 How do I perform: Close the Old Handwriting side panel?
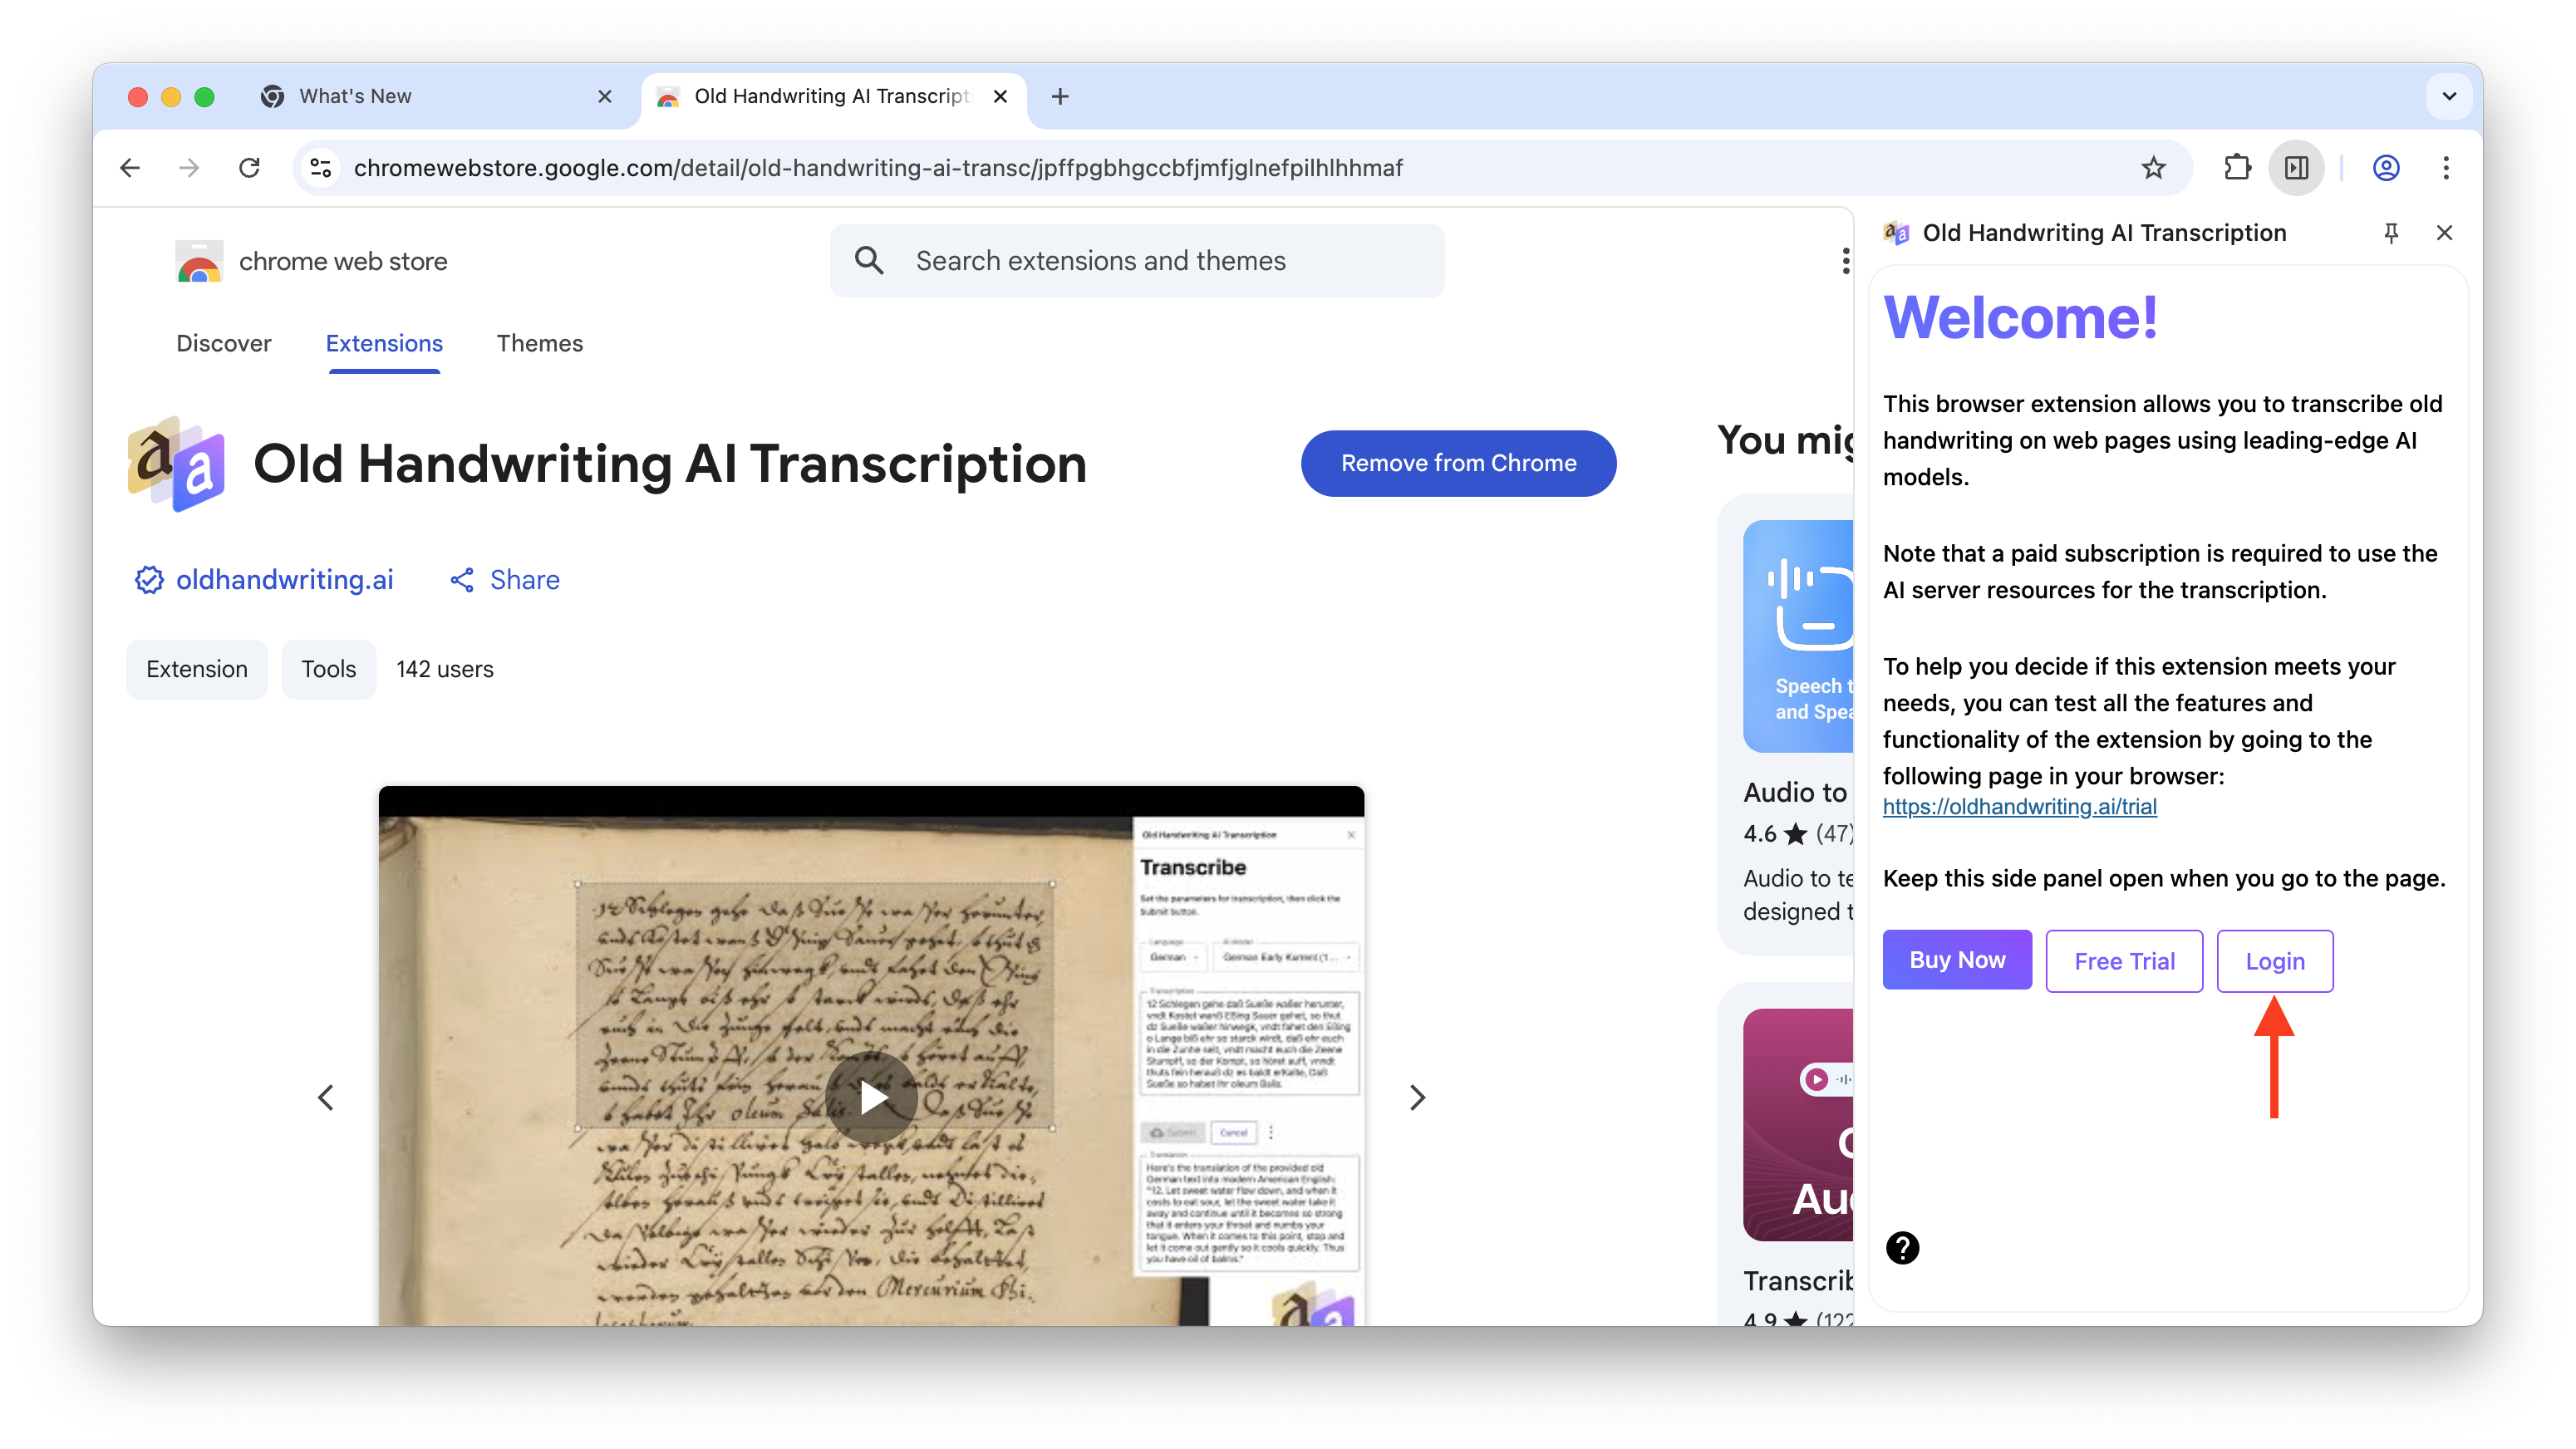(2444, 232)
